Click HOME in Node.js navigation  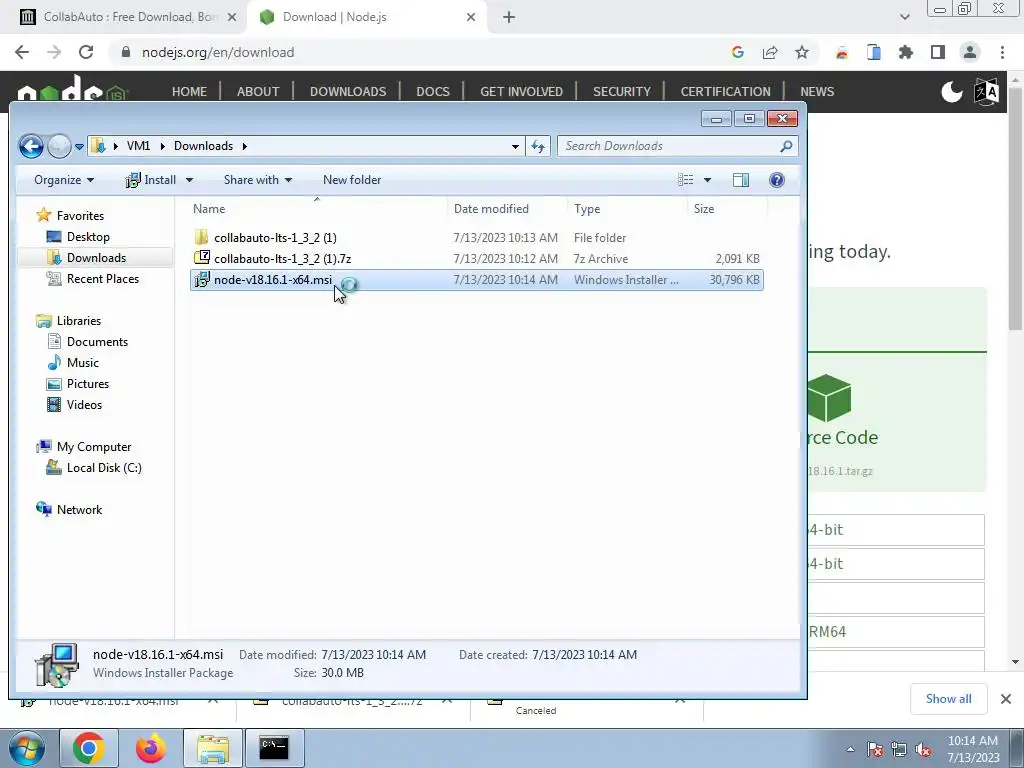click(x=189, y=91)
